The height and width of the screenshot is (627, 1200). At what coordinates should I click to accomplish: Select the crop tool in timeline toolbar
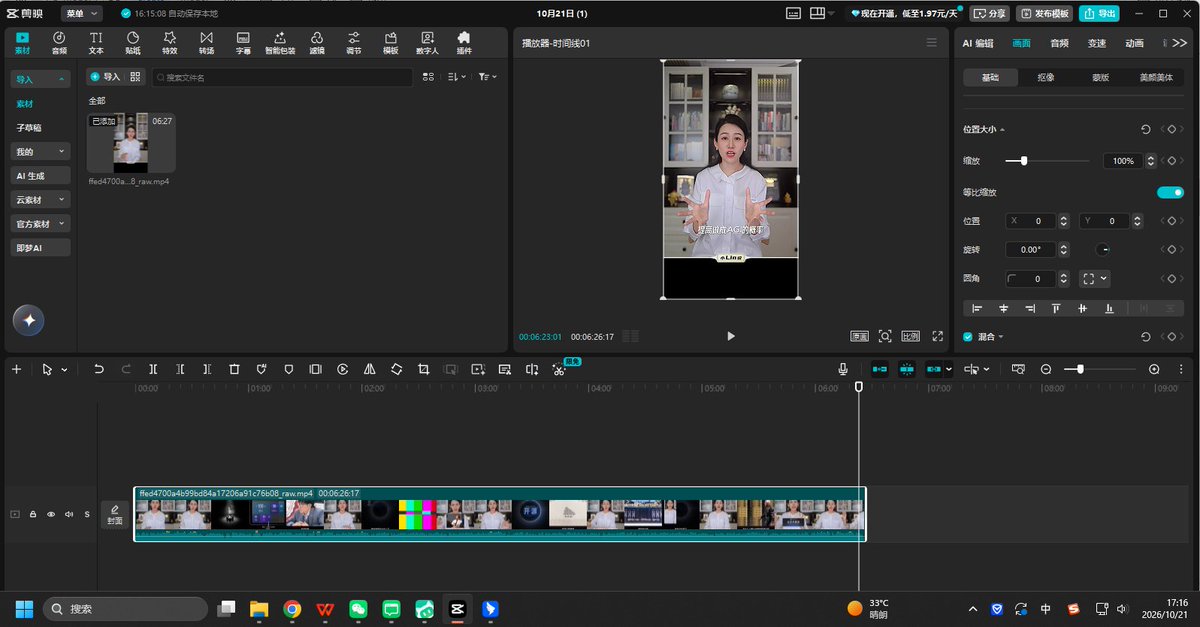424,369
